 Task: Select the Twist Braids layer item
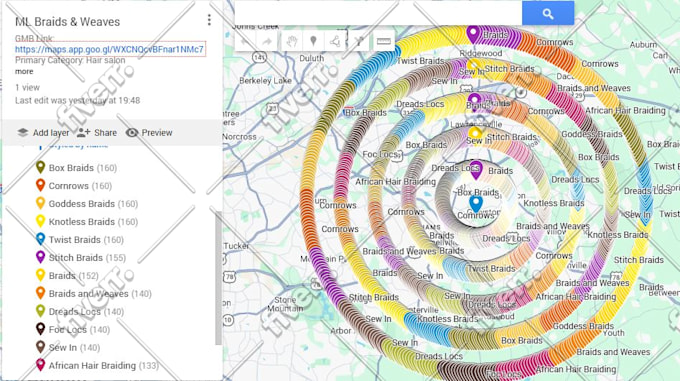80,240
